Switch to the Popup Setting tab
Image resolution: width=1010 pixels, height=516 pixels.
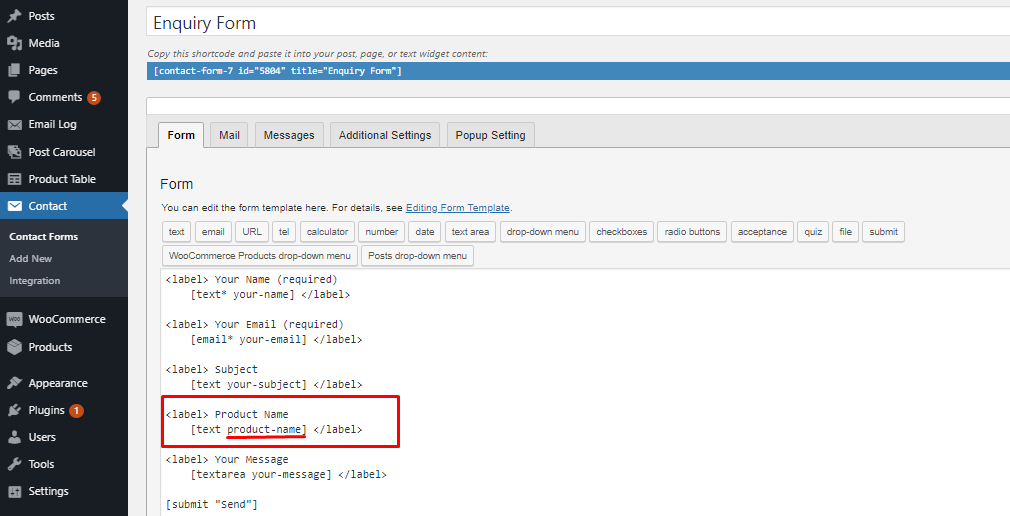pos(491,135)
